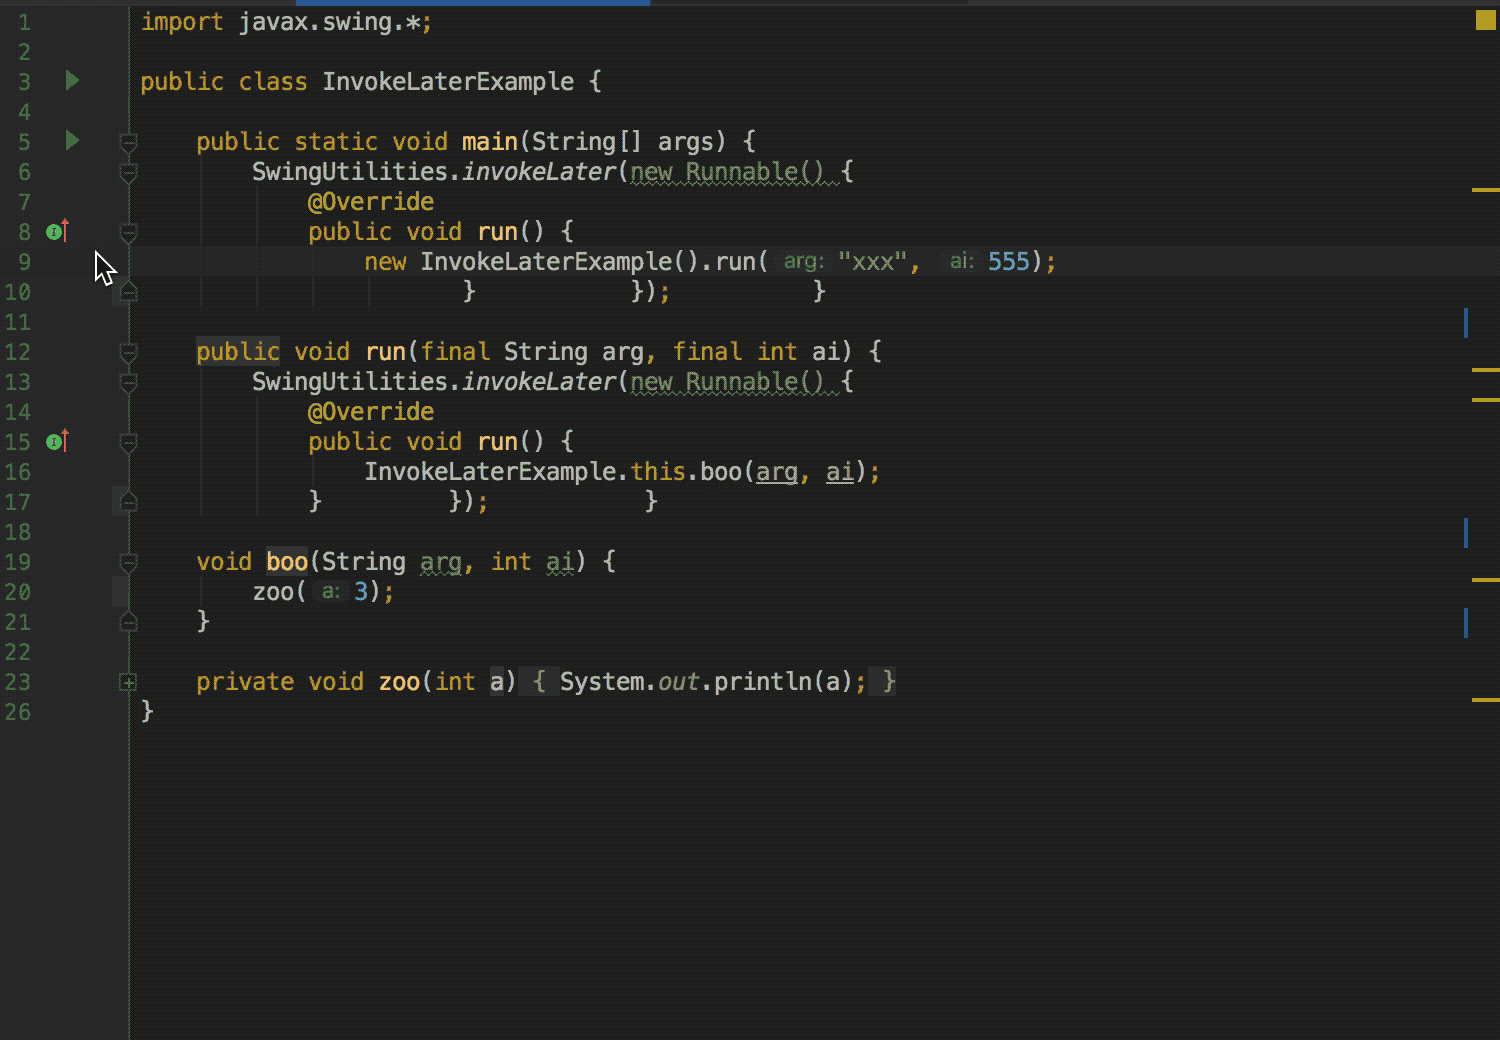1500x1040 pixels.
Task: Click the number 555 on line 9
Action: point(1008,262)
